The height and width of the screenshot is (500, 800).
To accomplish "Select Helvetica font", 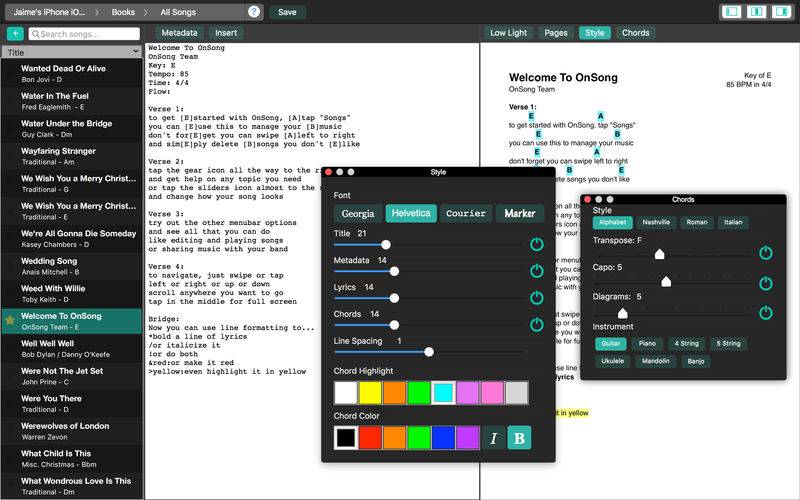I will point(411,213).
